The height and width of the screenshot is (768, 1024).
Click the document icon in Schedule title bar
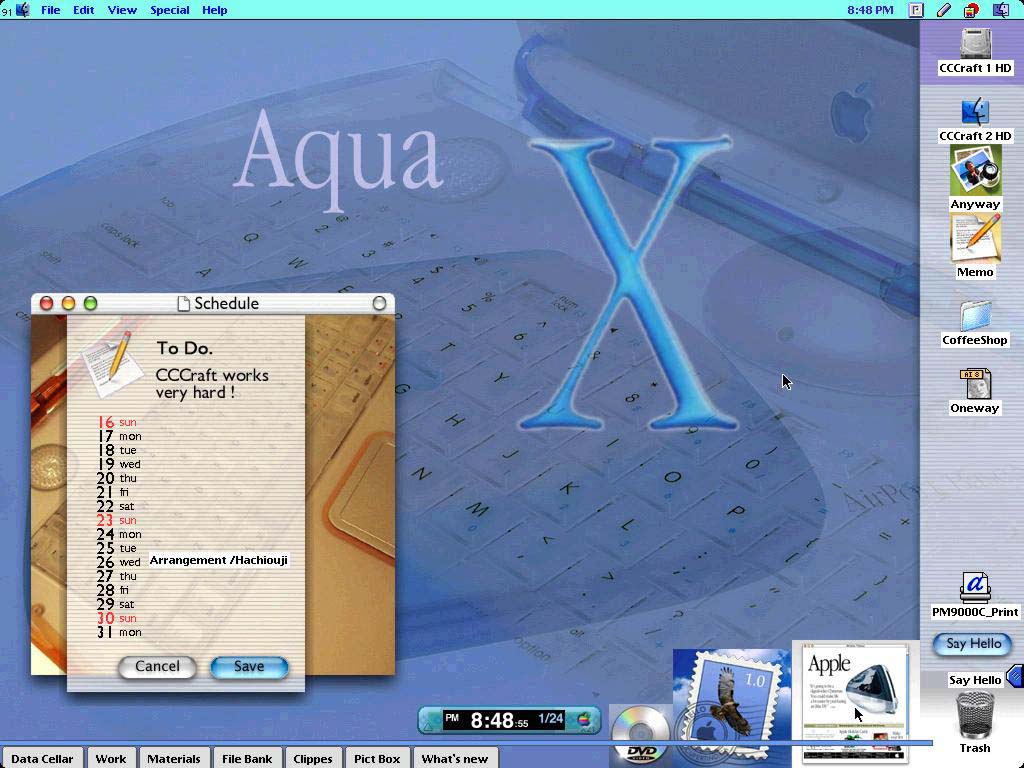[x=184, y=304]
